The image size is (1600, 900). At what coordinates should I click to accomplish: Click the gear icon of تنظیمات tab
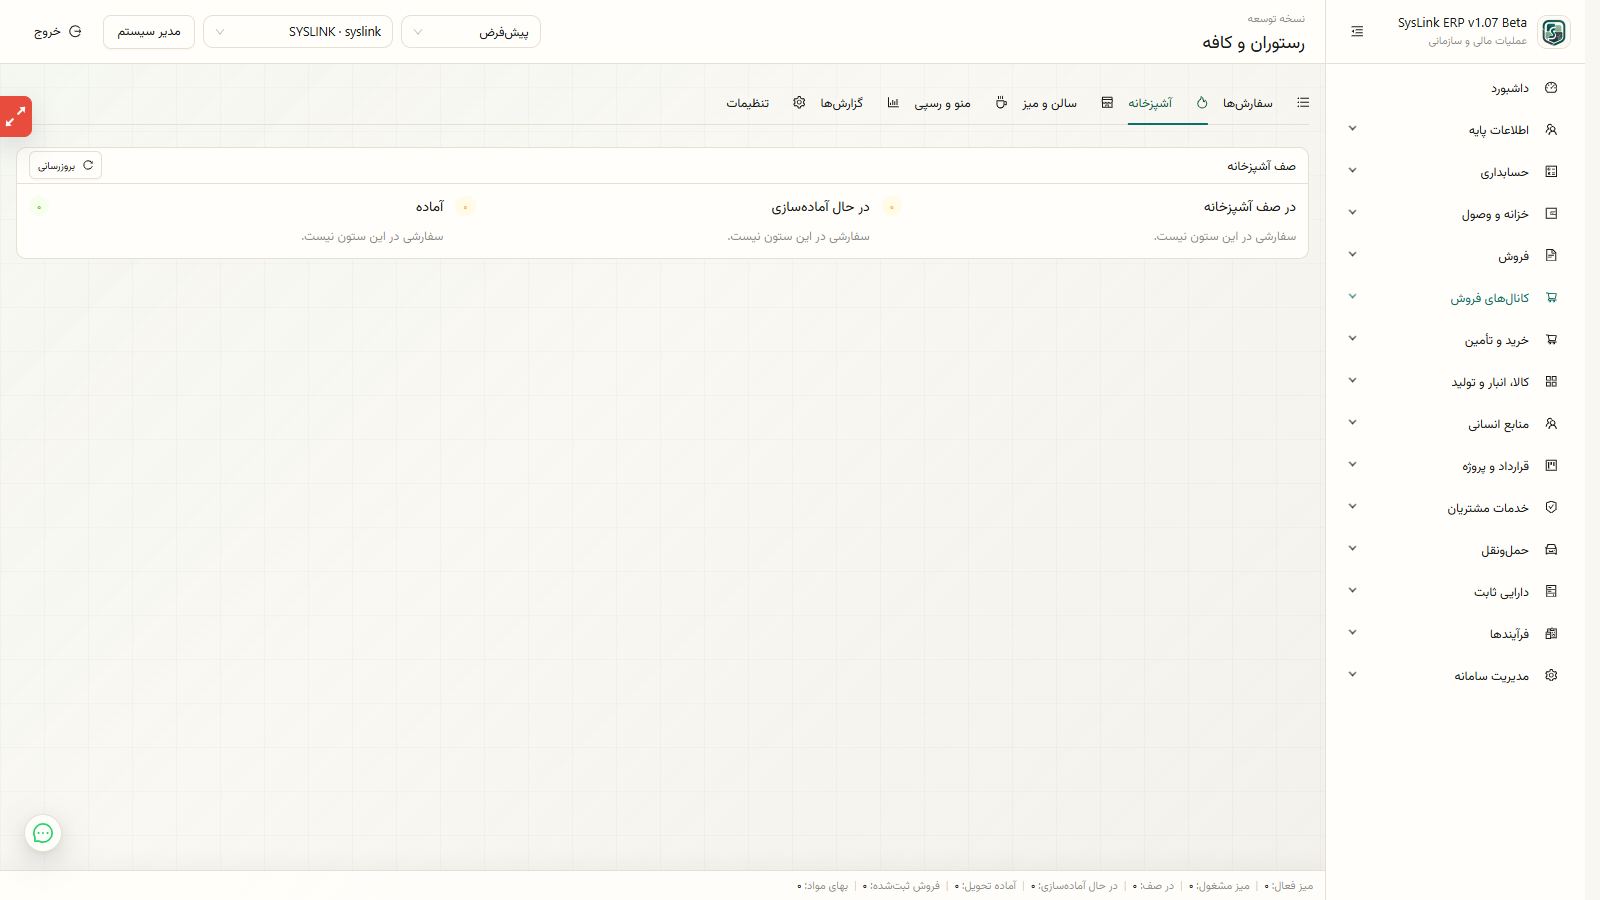(x=799, y=103)
